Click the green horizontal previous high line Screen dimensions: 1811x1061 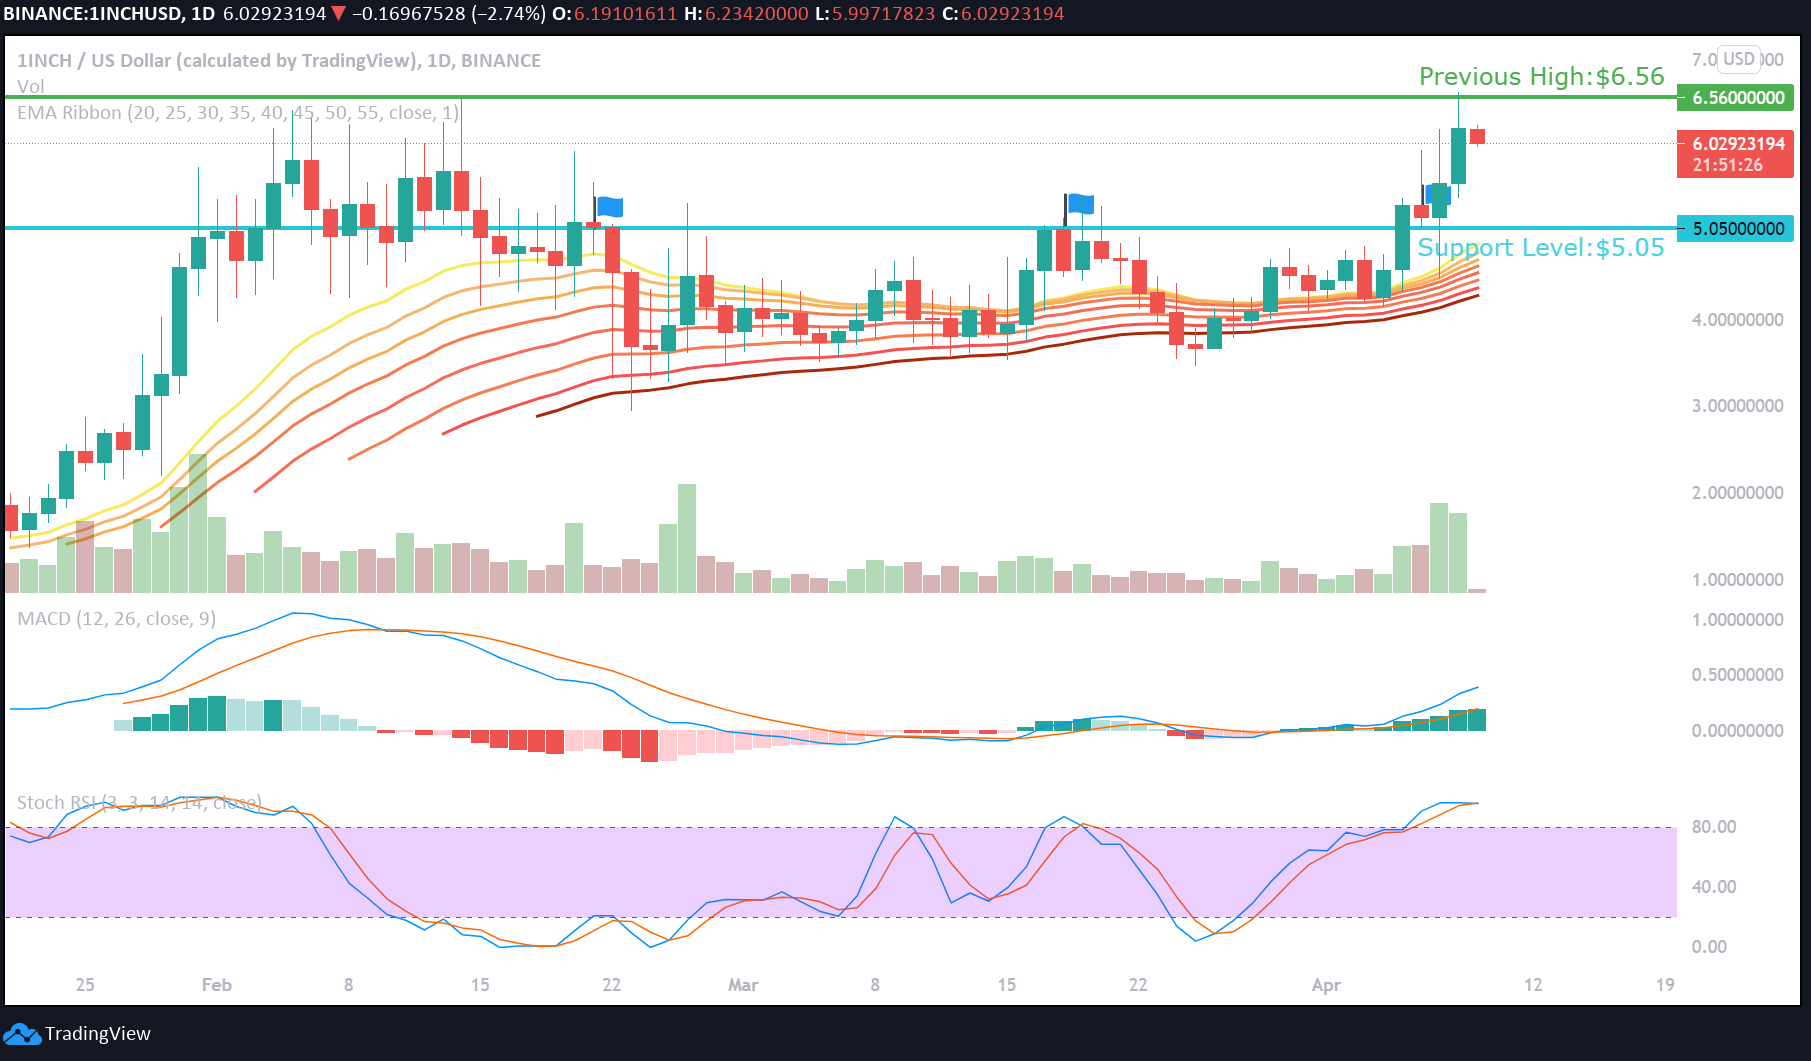(840, 97)
